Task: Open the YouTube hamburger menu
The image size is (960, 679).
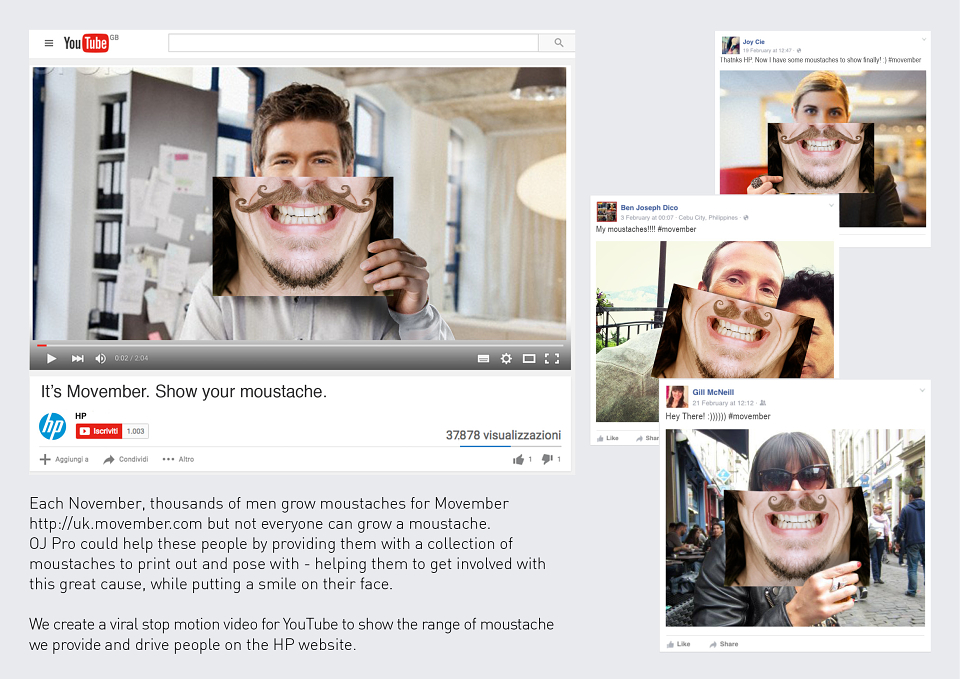Action: (x=49, y=43)
